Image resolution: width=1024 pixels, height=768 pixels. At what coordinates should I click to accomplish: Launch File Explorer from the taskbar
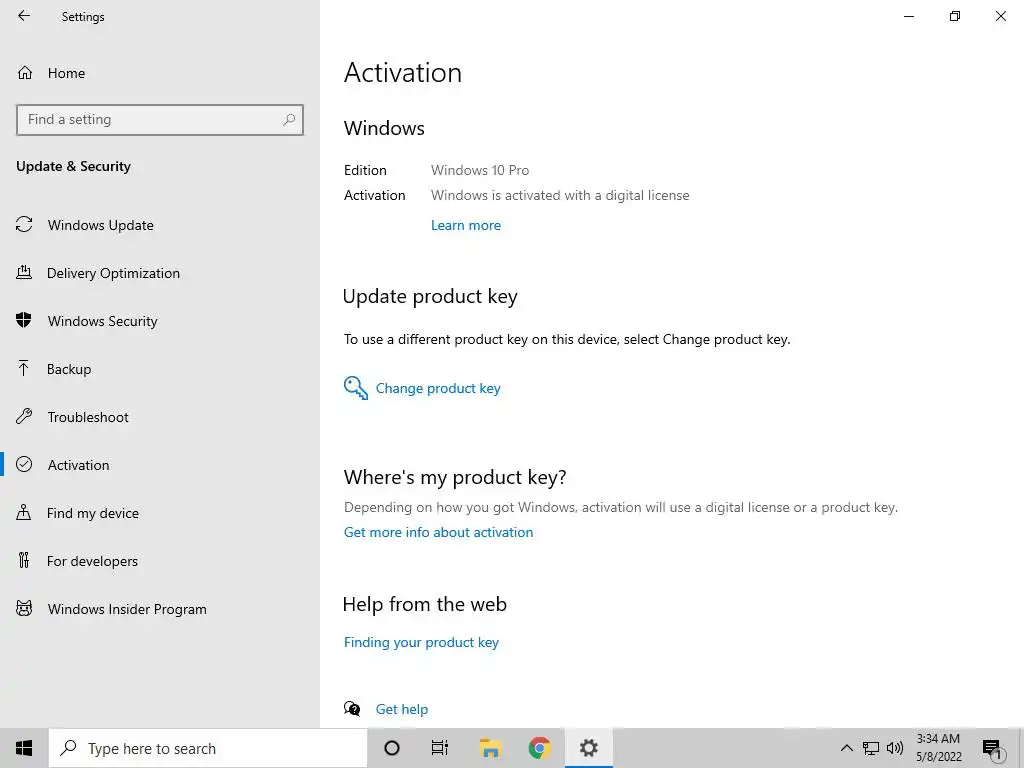click(x=490, y=748)
